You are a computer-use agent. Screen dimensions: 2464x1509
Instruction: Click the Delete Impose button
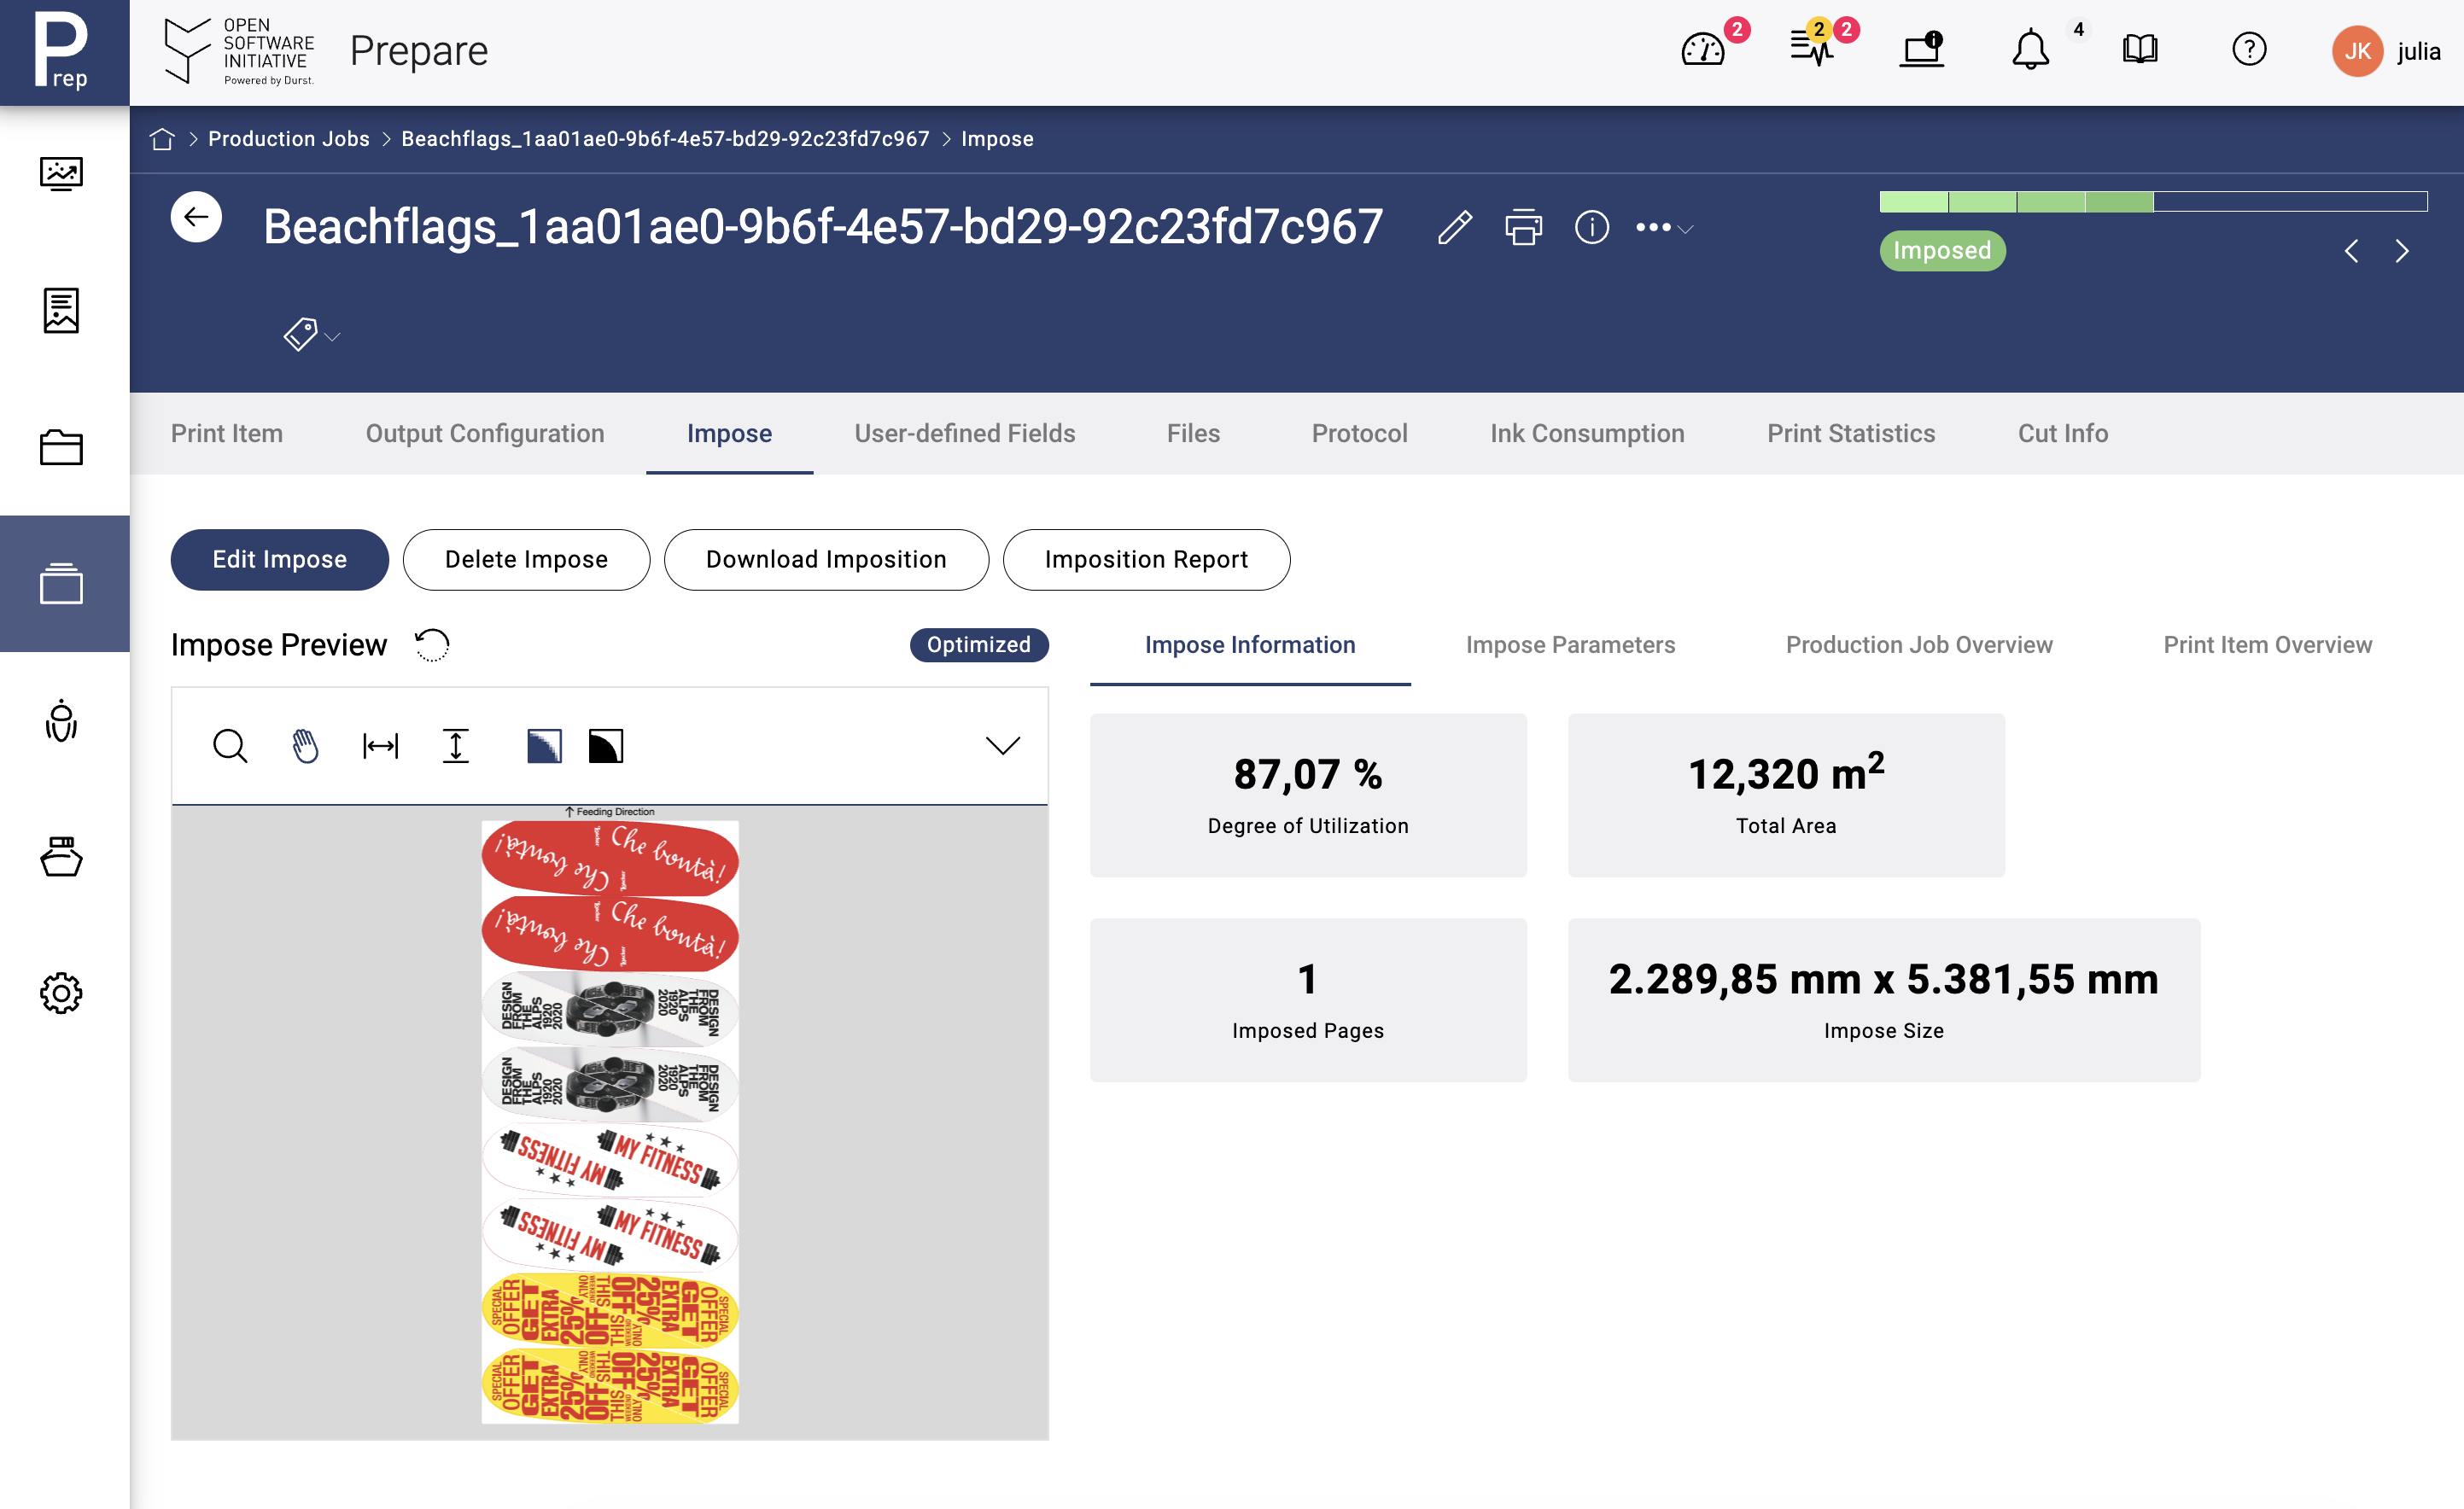(x=526, y=559)
